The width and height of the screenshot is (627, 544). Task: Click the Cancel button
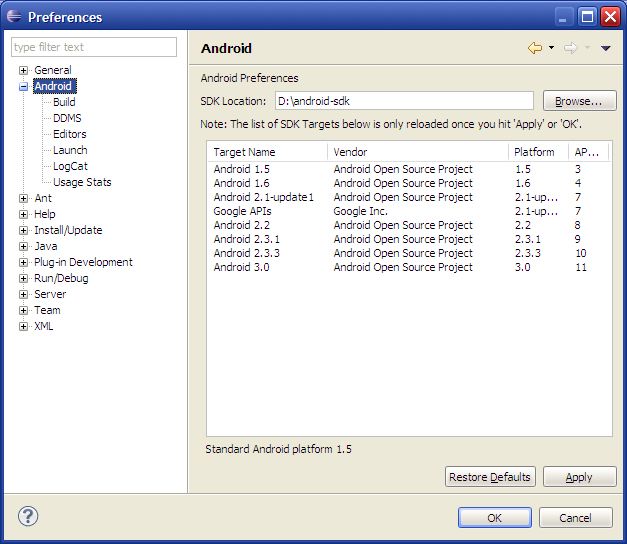(x=575, y=518)
